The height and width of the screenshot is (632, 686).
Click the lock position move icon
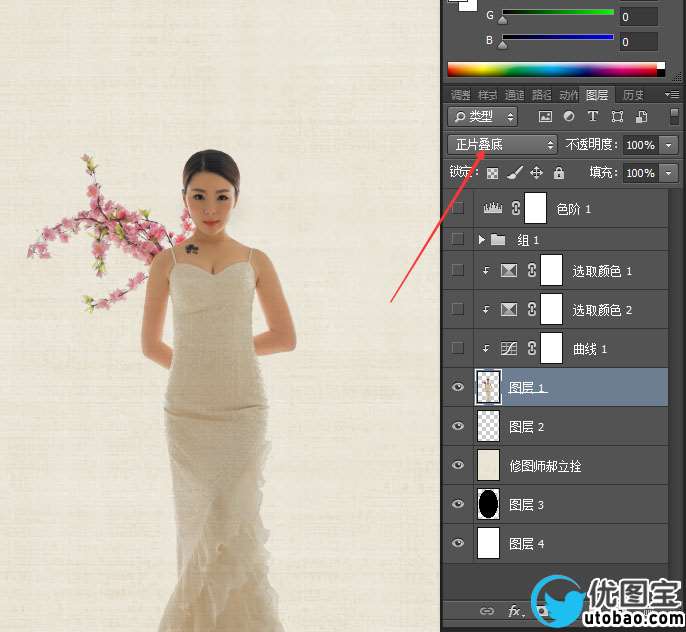[x=537, y=173]
